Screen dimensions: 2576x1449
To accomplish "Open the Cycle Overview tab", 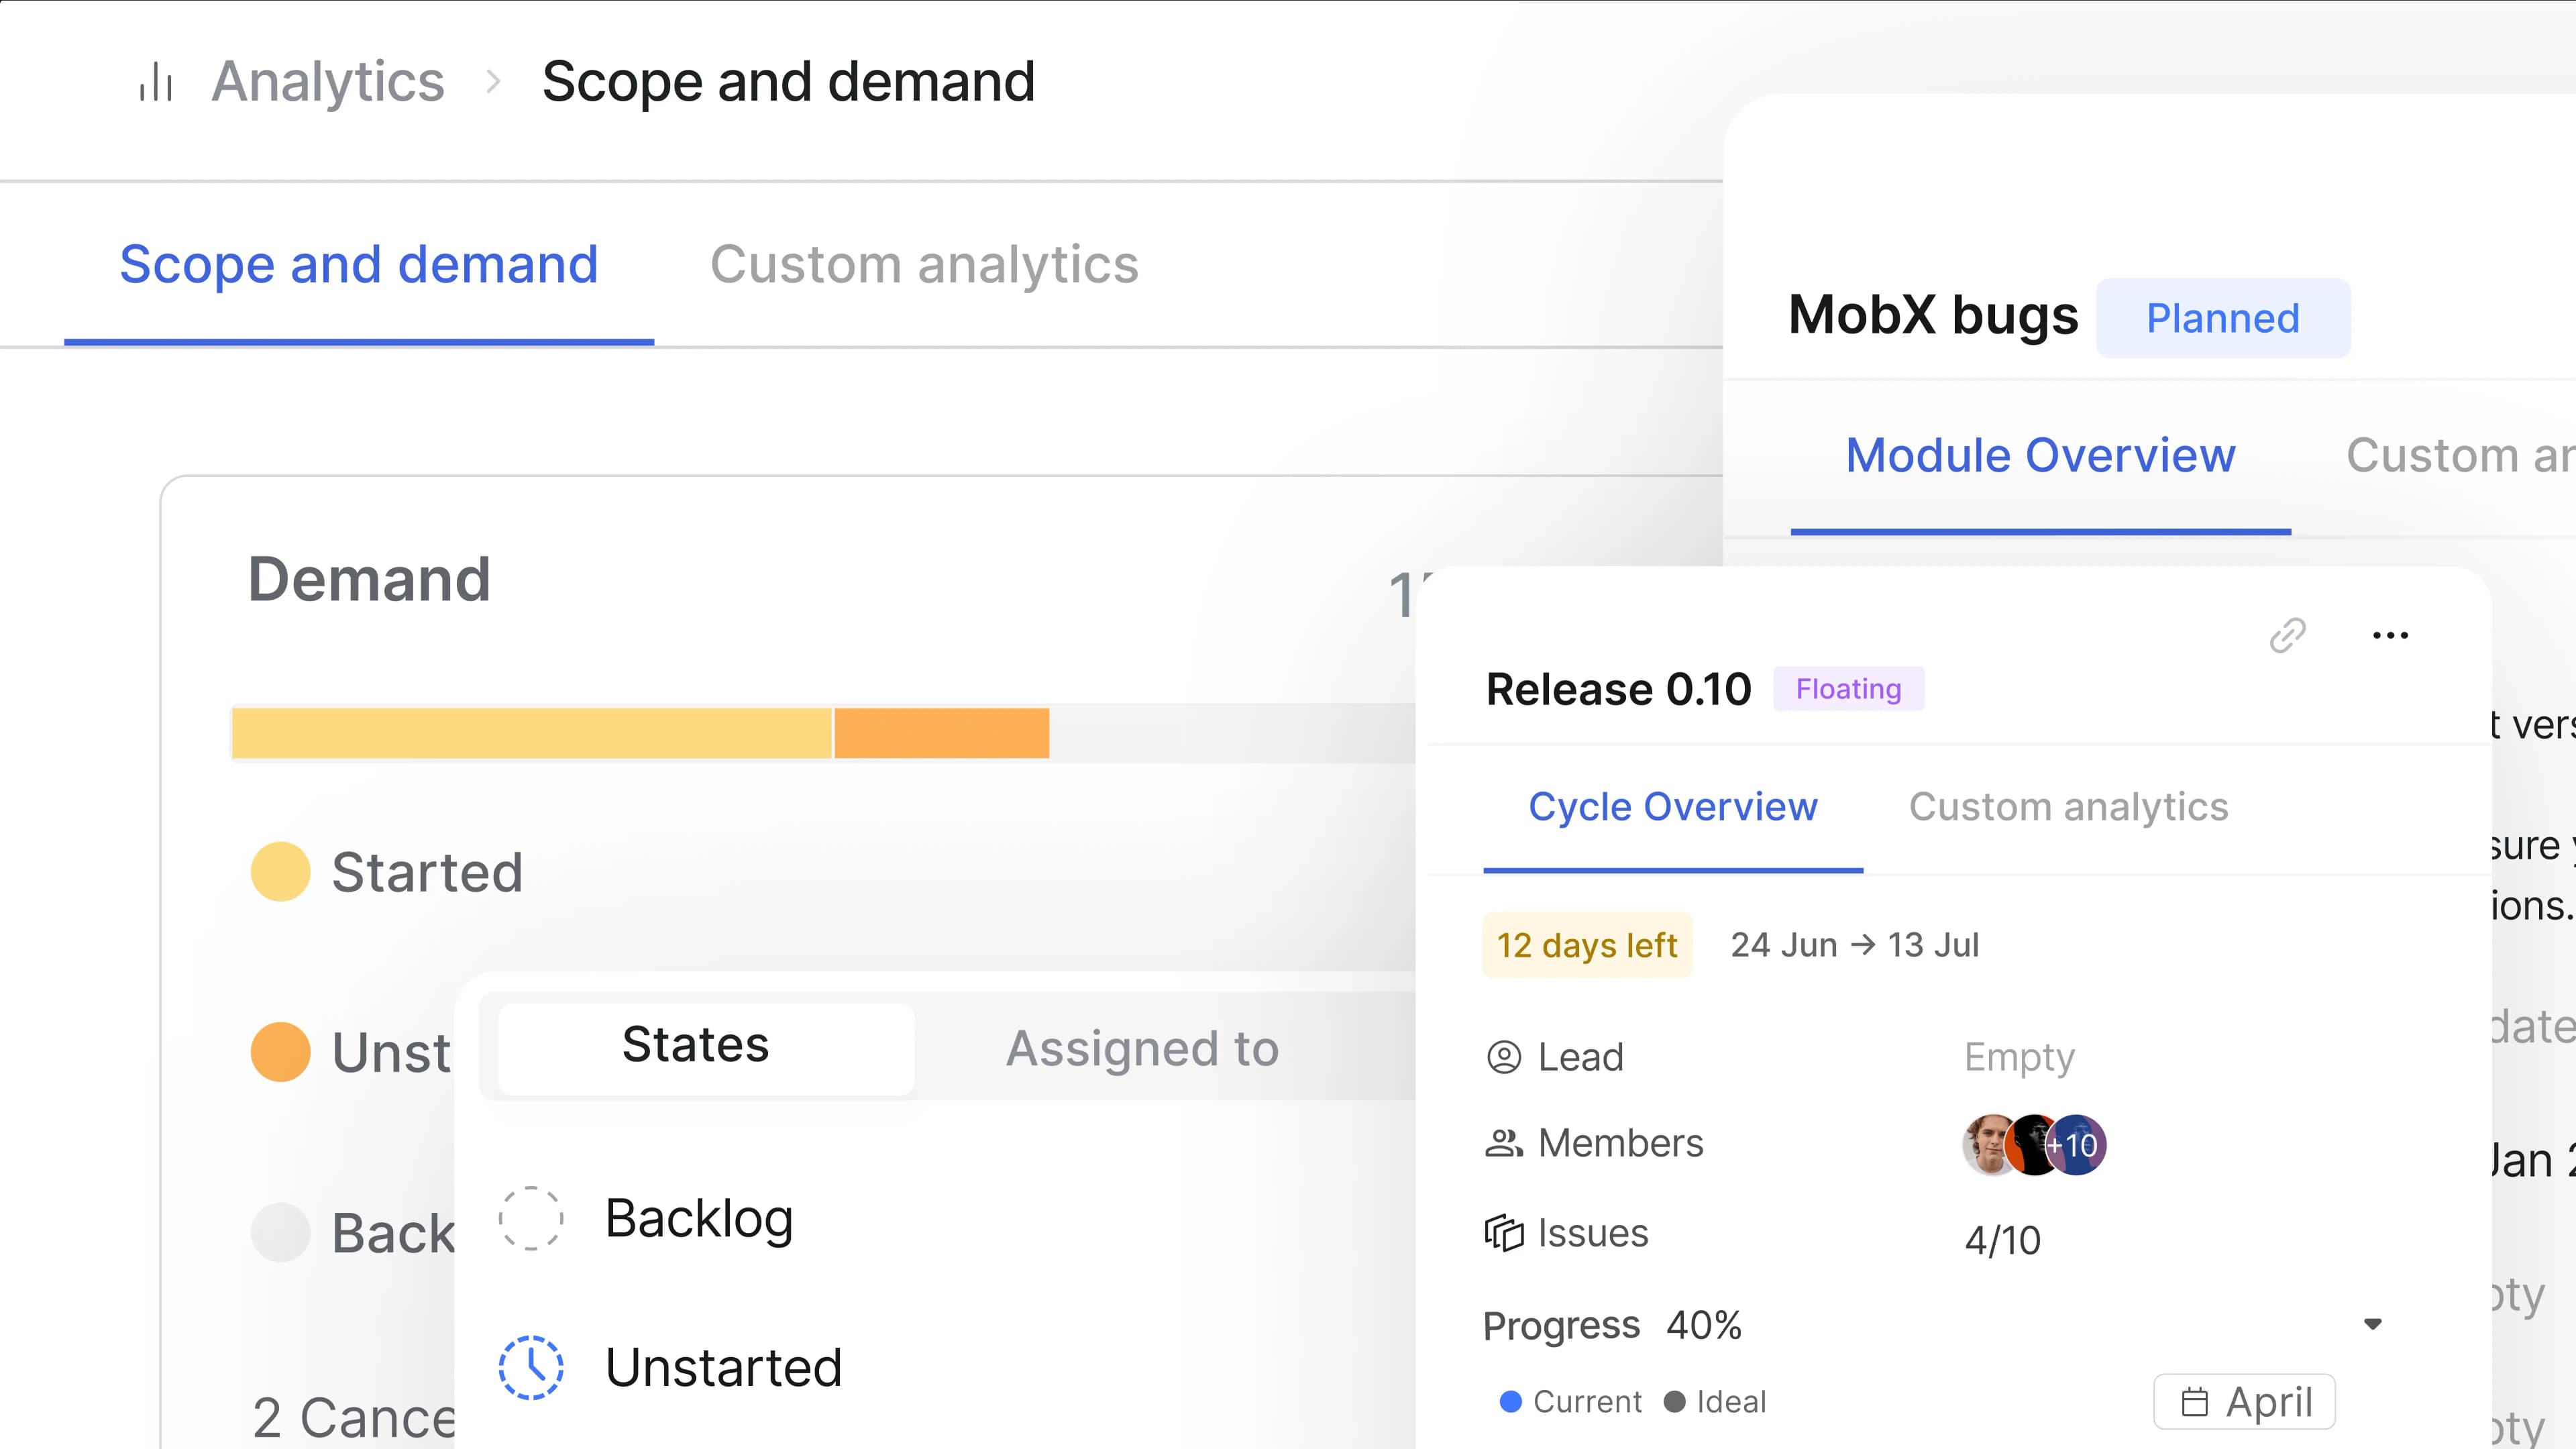I will point(1673,807).
